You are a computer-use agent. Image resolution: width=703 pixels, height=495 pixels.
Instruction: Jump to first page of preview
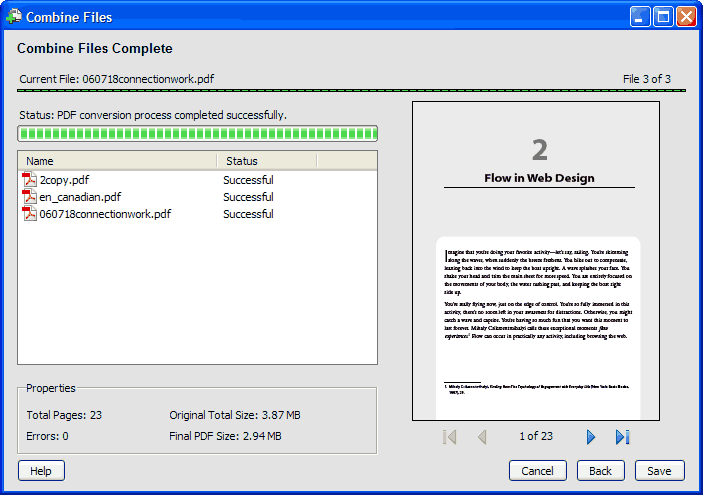point(450,437)
